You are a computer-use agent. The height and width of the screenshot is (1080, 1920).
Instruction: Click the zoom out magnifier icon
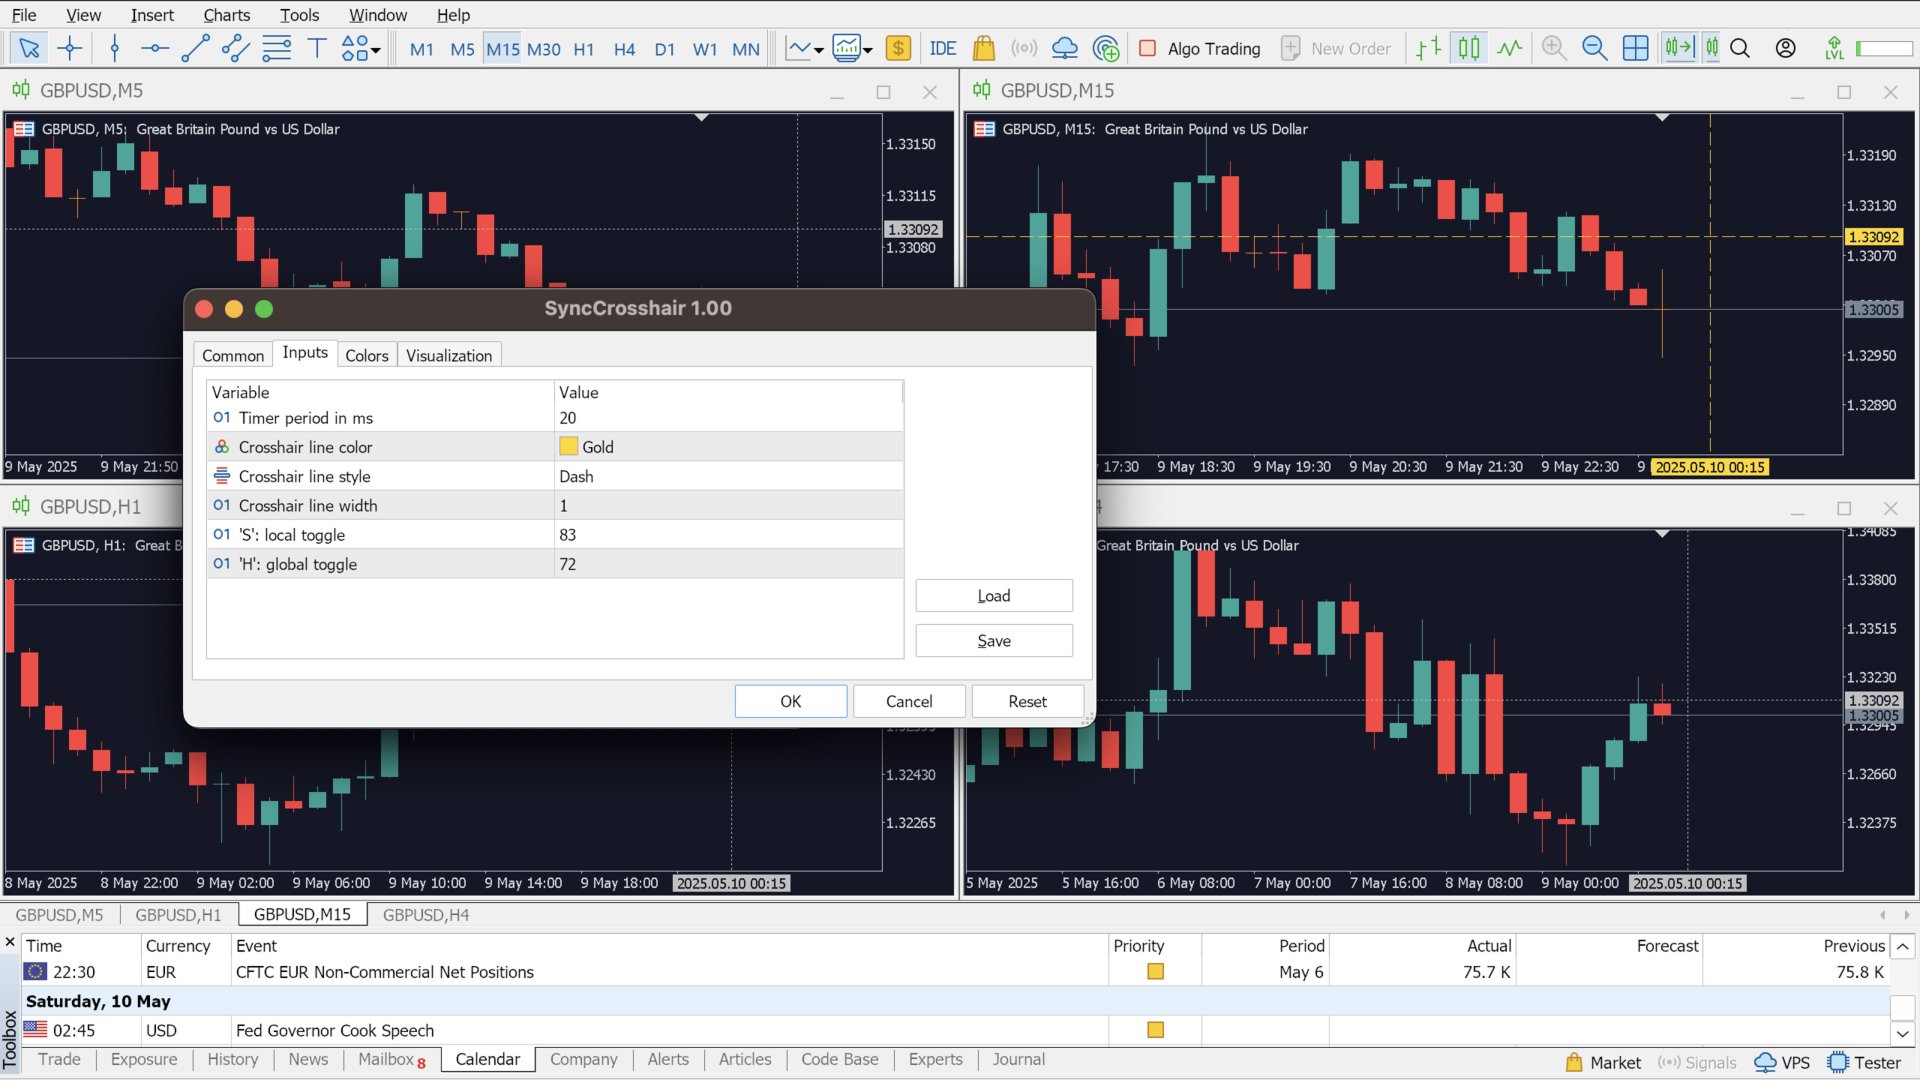click(x=1594, y=48)
